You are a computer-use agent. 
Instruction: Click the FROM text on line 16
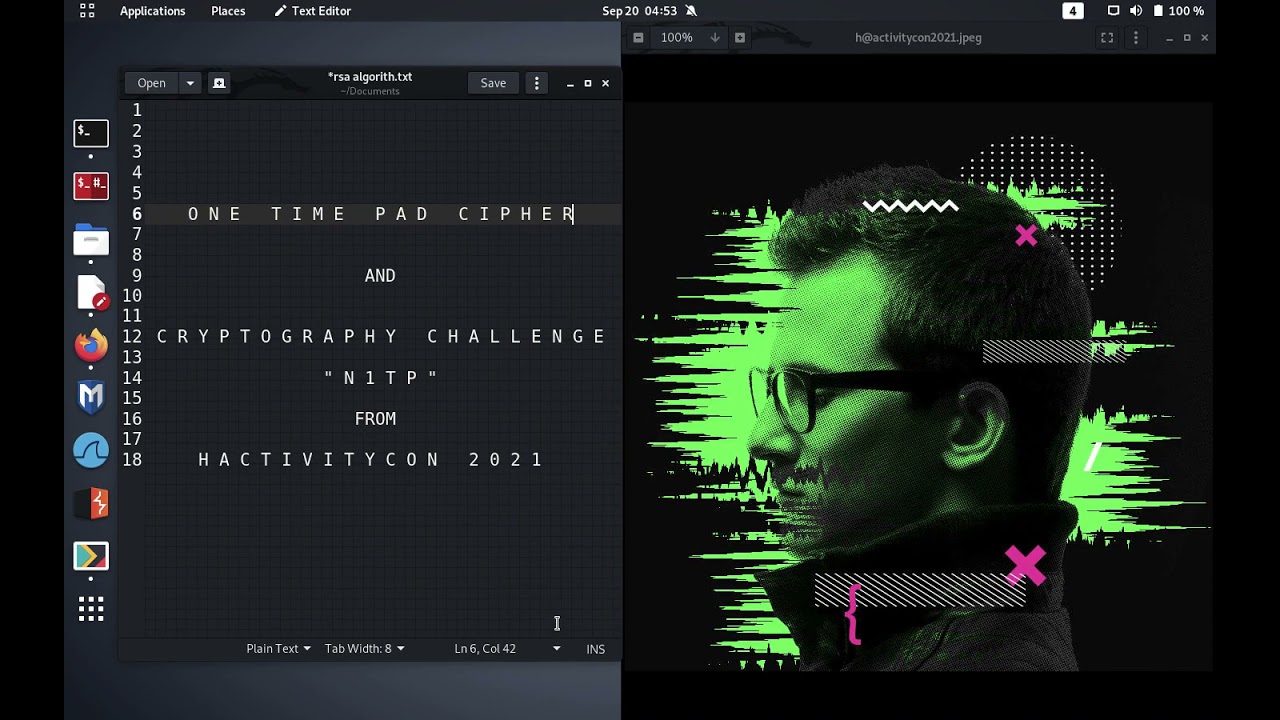point(375,419)
